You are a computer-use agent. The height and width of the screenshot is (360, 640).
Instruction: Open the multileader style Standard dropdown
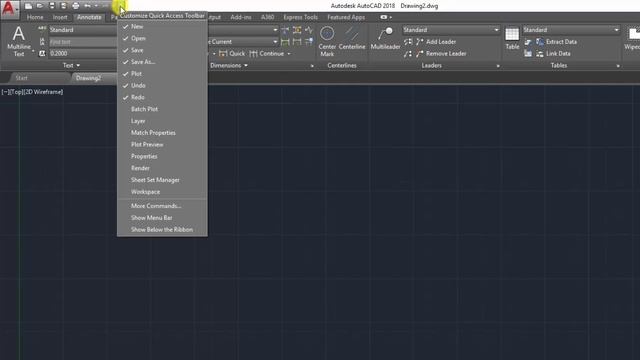(451, 30)
